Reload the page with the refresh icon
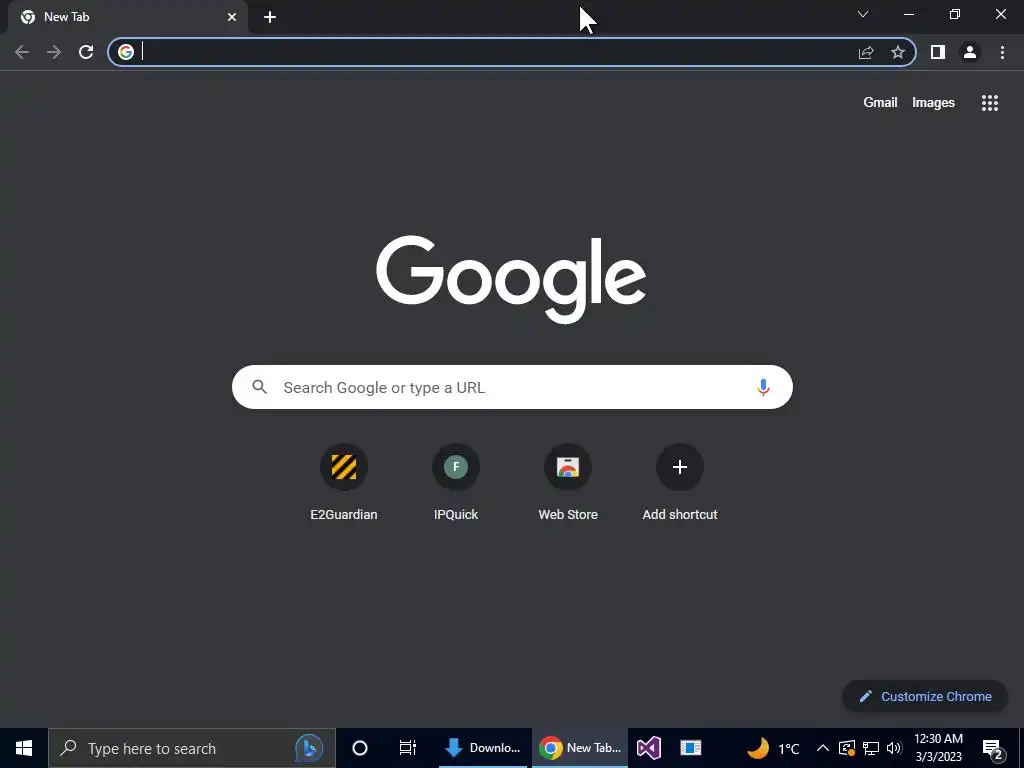Viewport: 1024px width, 768px height. pos(86,52)
